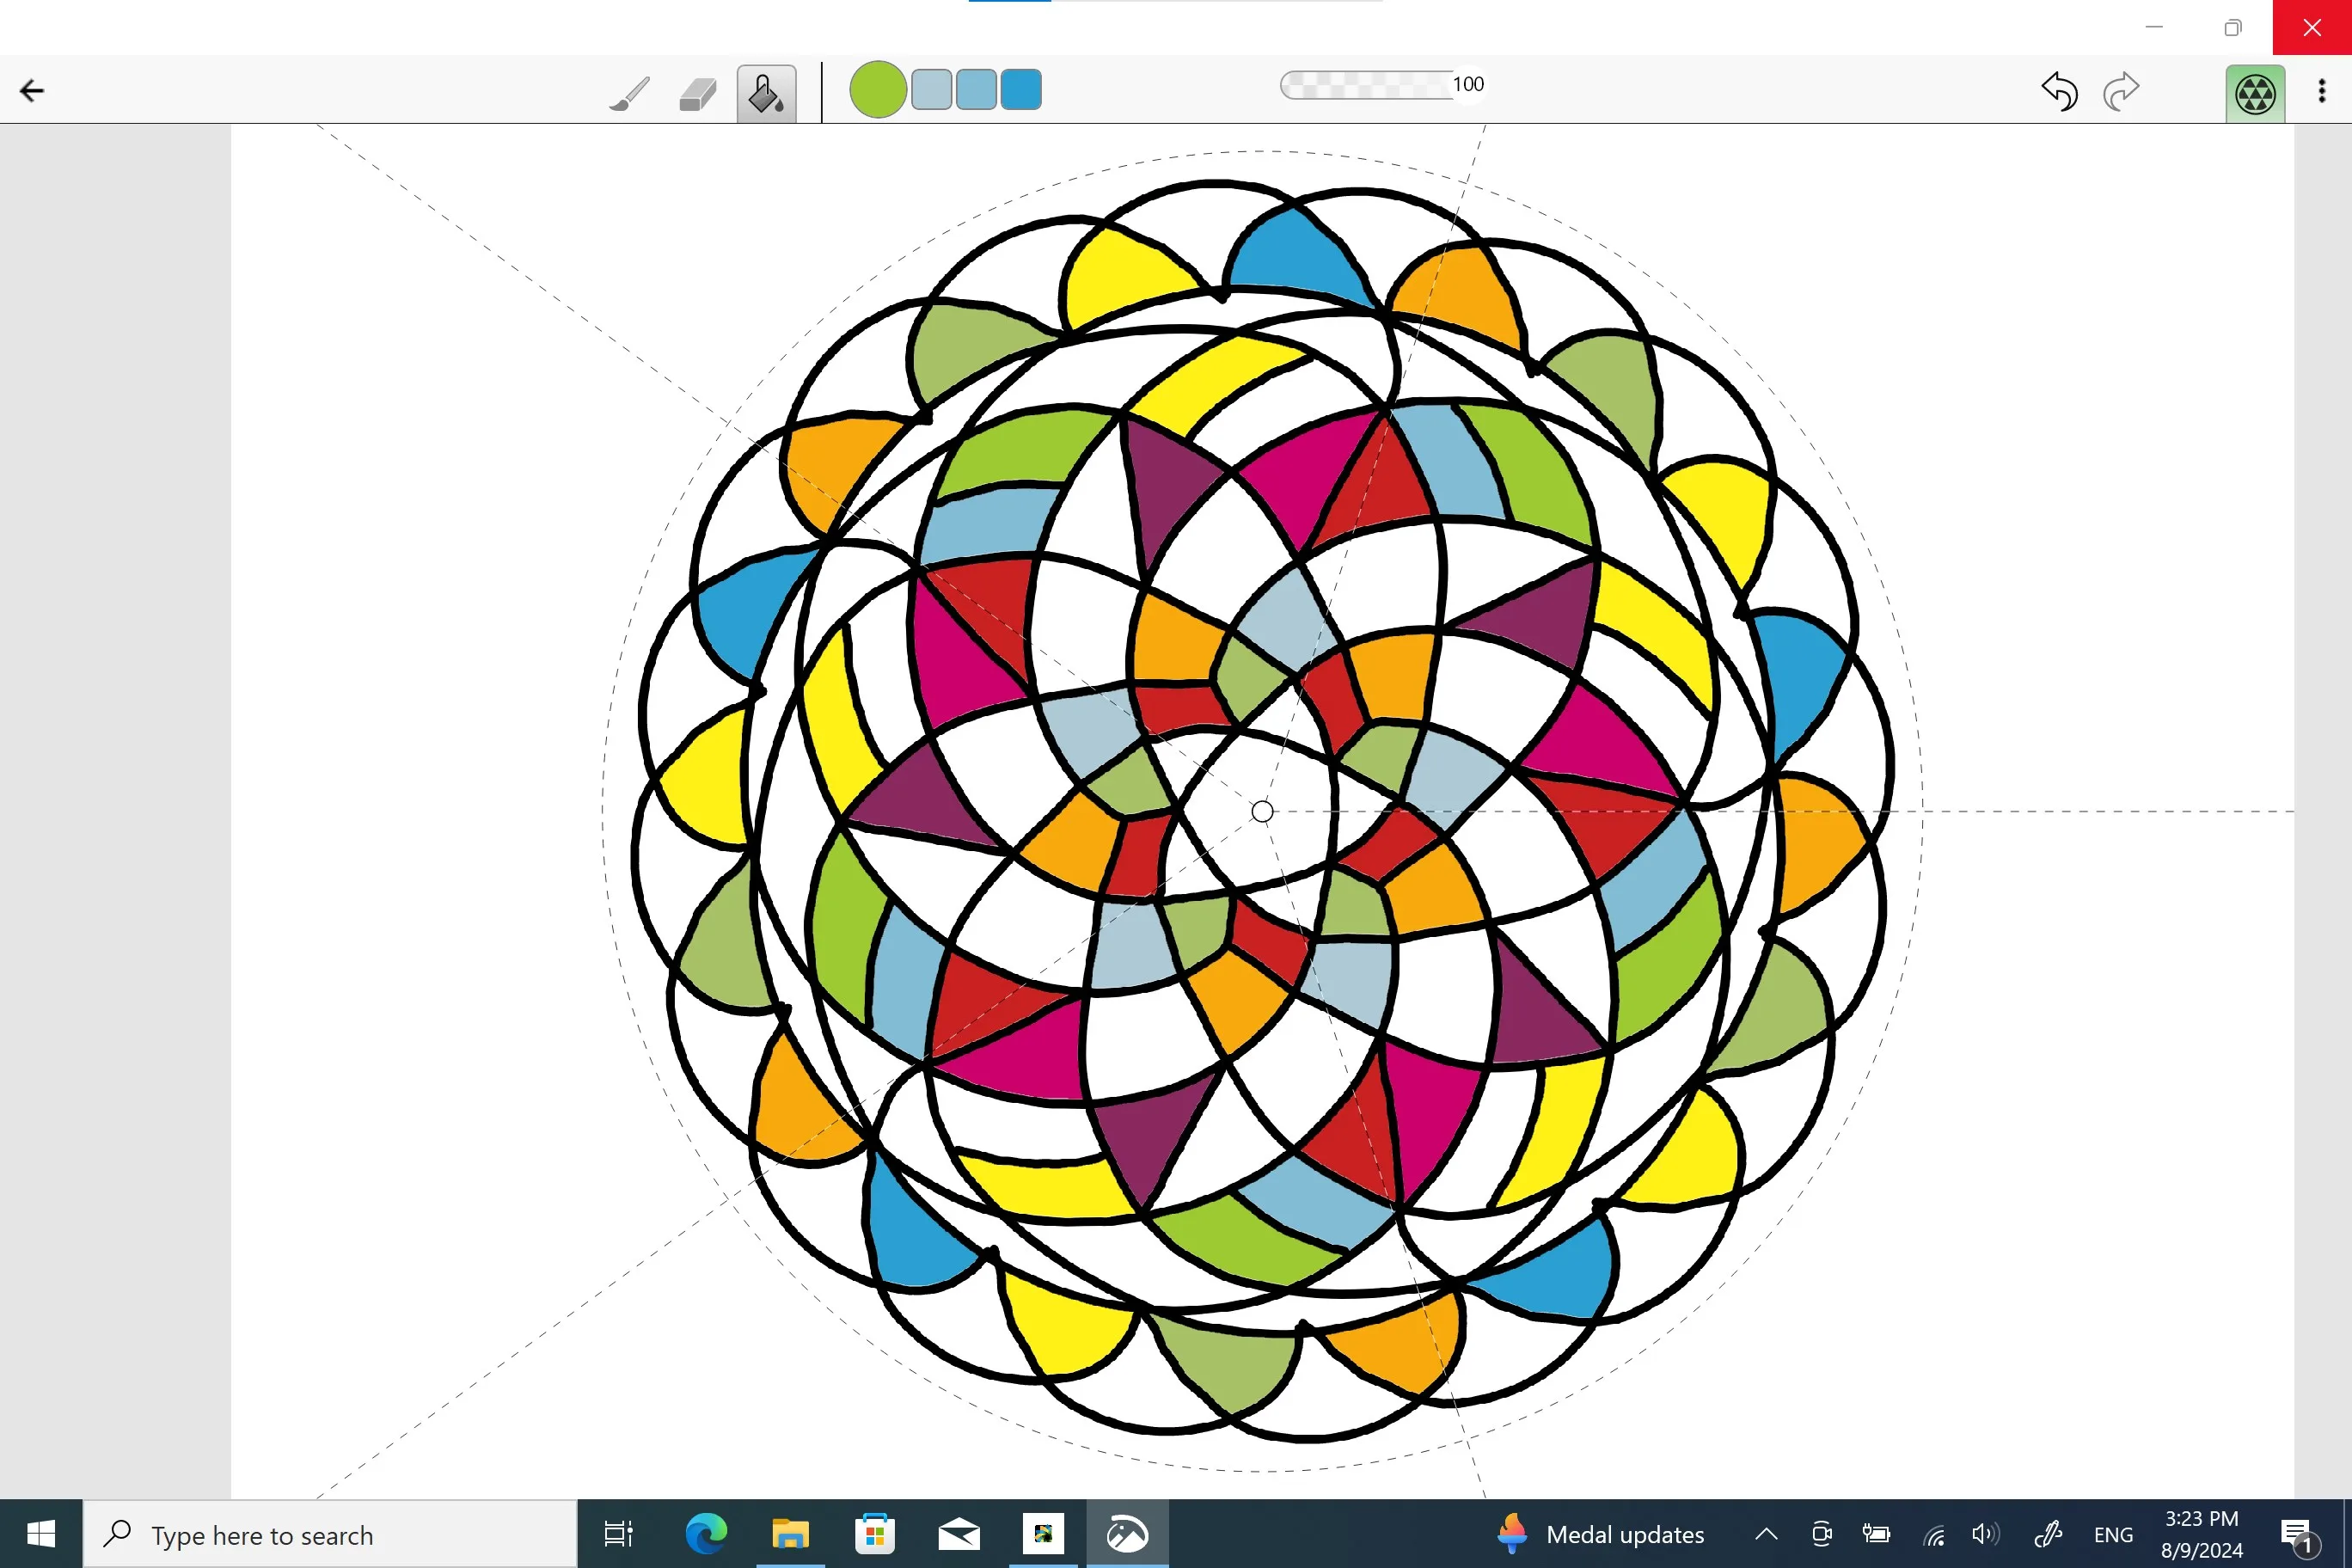Screen dimensions: 2352x1568
Task: Choose the bright blue color swatch
Action: click(x=1021, y=89)
